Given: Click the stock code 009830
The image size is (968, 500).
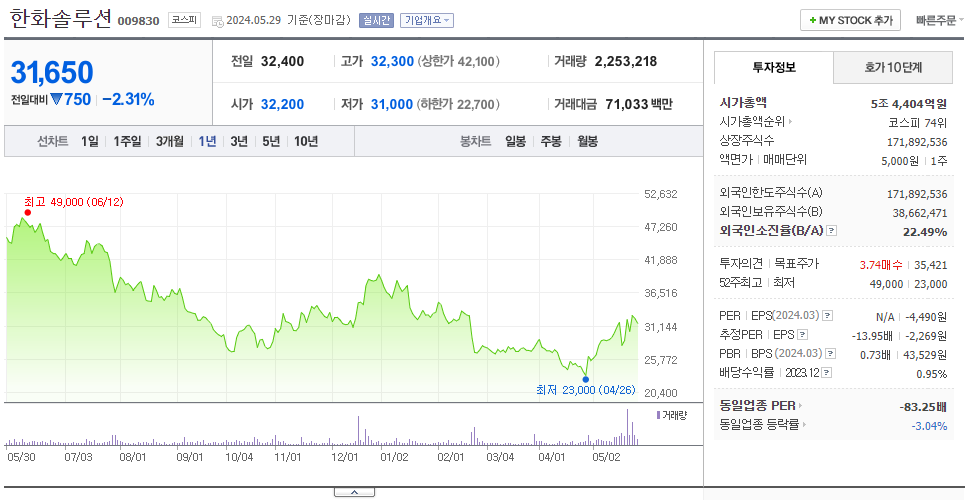Looking at the screenshot, I should pos(138,21).
